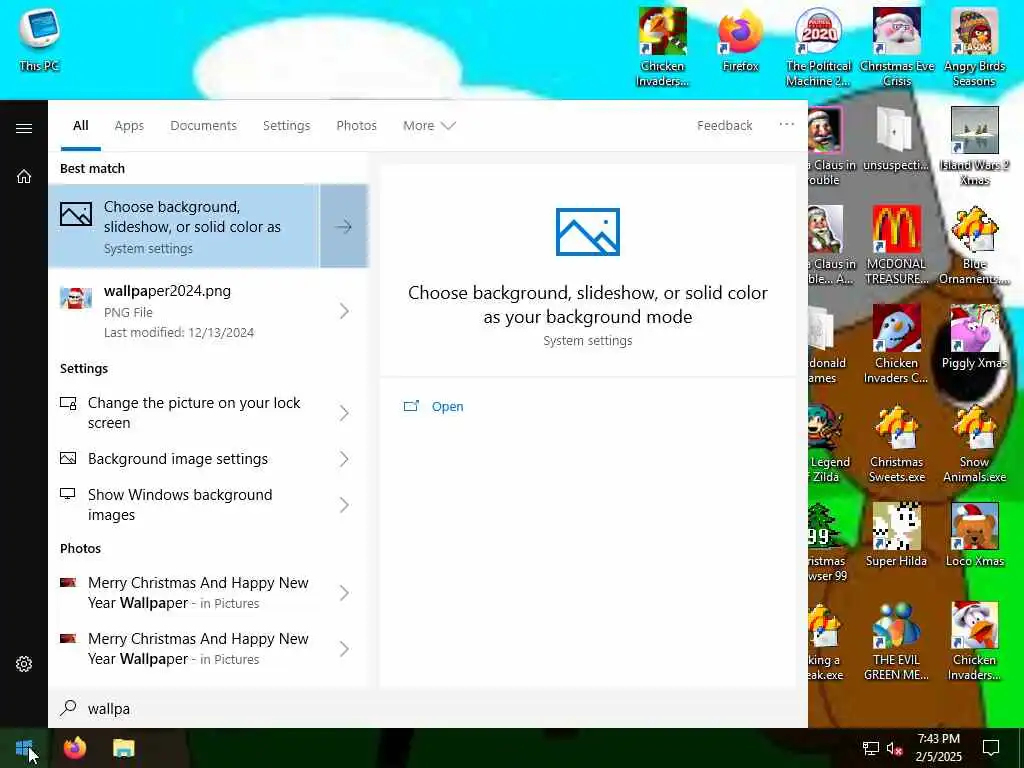
Task: Click the Windows Start button
Action: 24,748
